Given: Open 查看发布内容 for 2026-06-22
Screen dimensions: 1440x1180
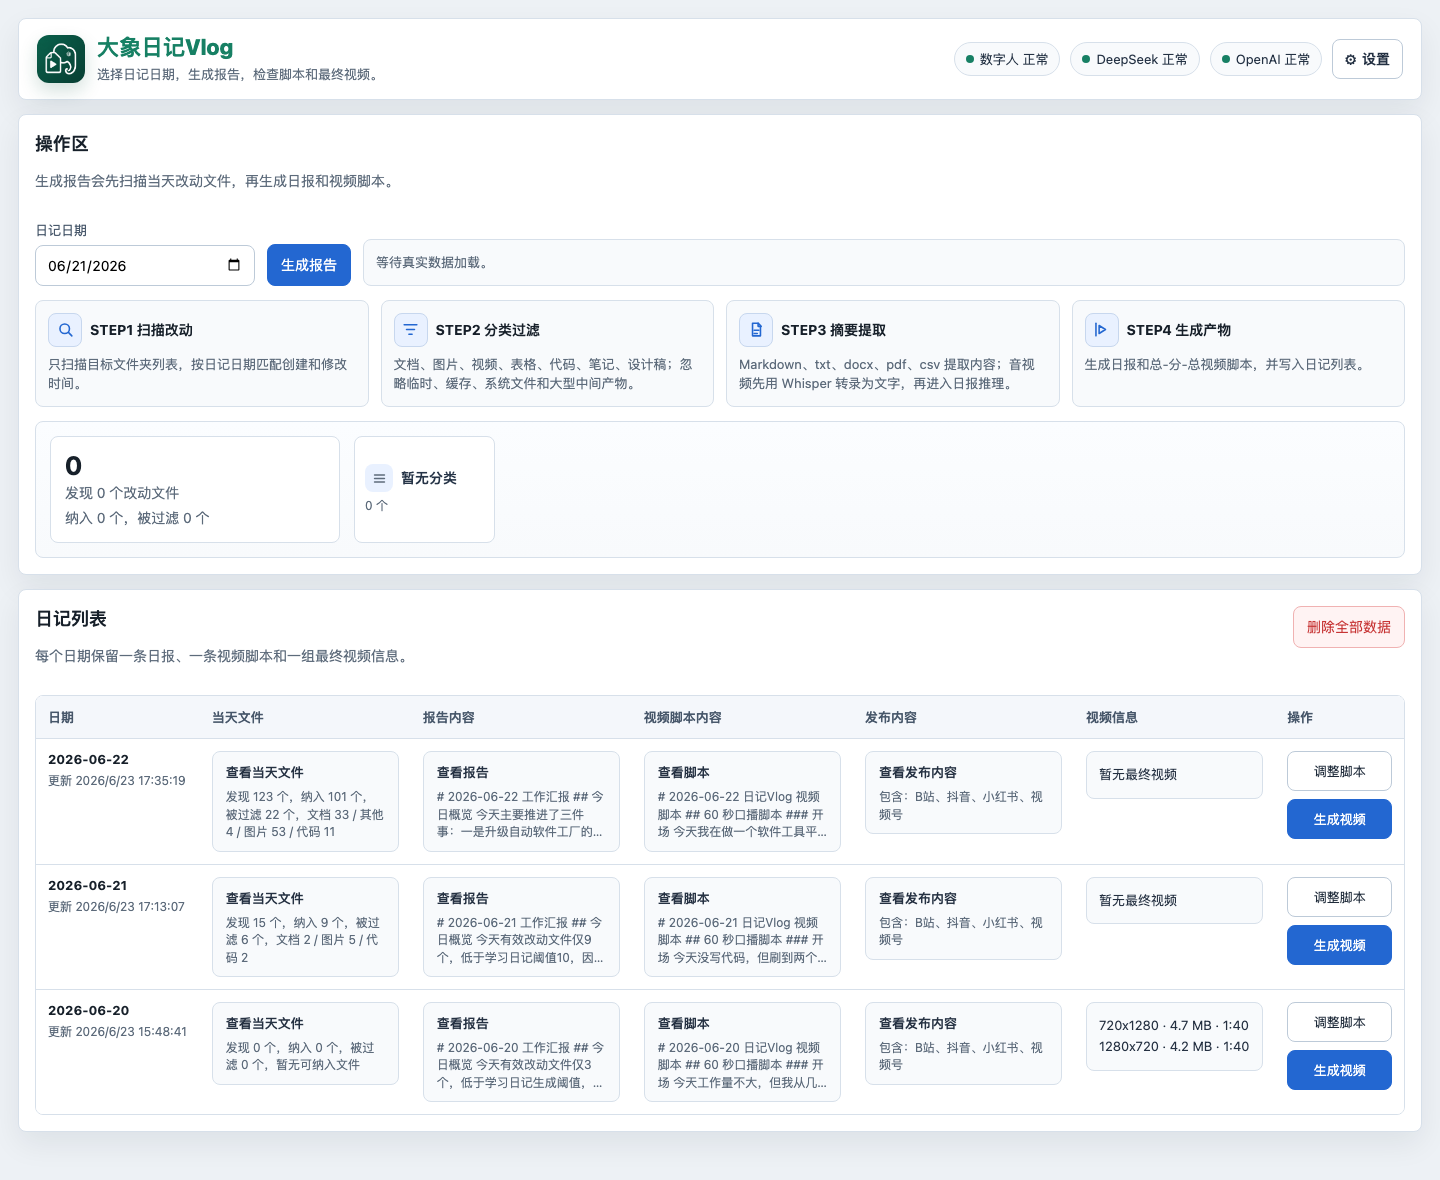Looking at the screenshot, I should [x=963, y=792].
